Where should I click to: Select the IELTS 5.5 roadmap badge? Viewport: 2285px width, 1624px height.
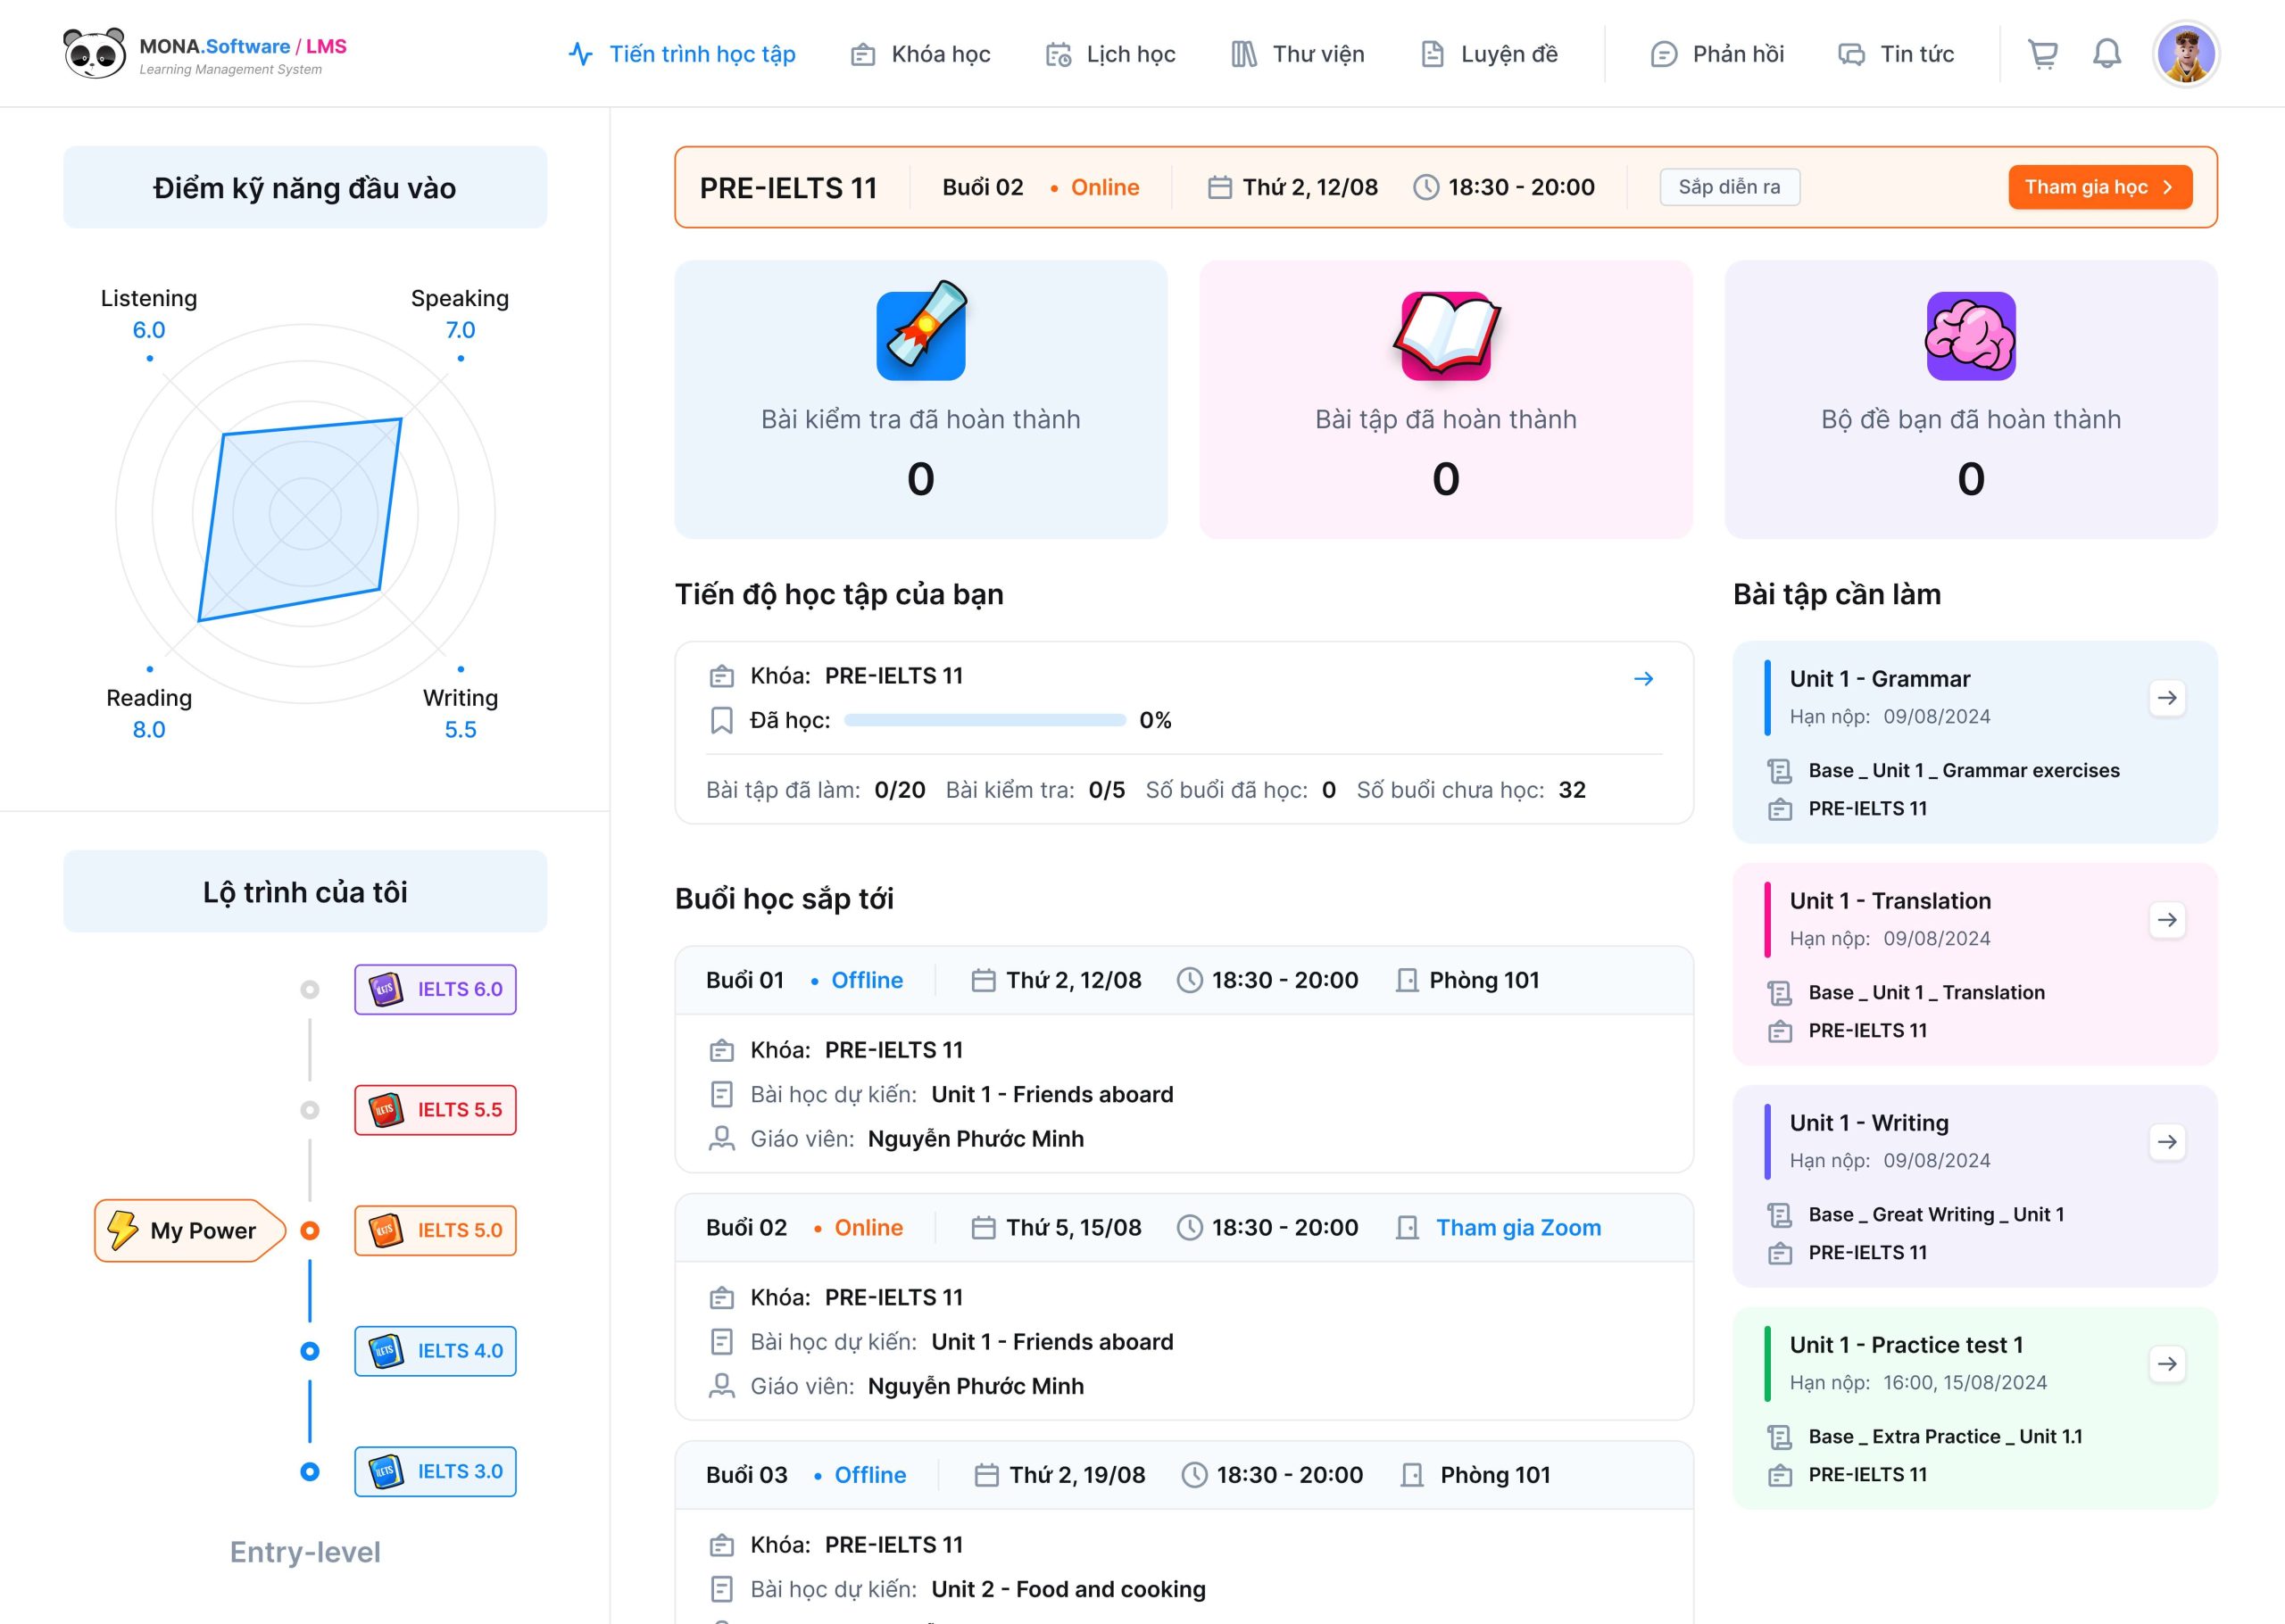[435, 1110]
